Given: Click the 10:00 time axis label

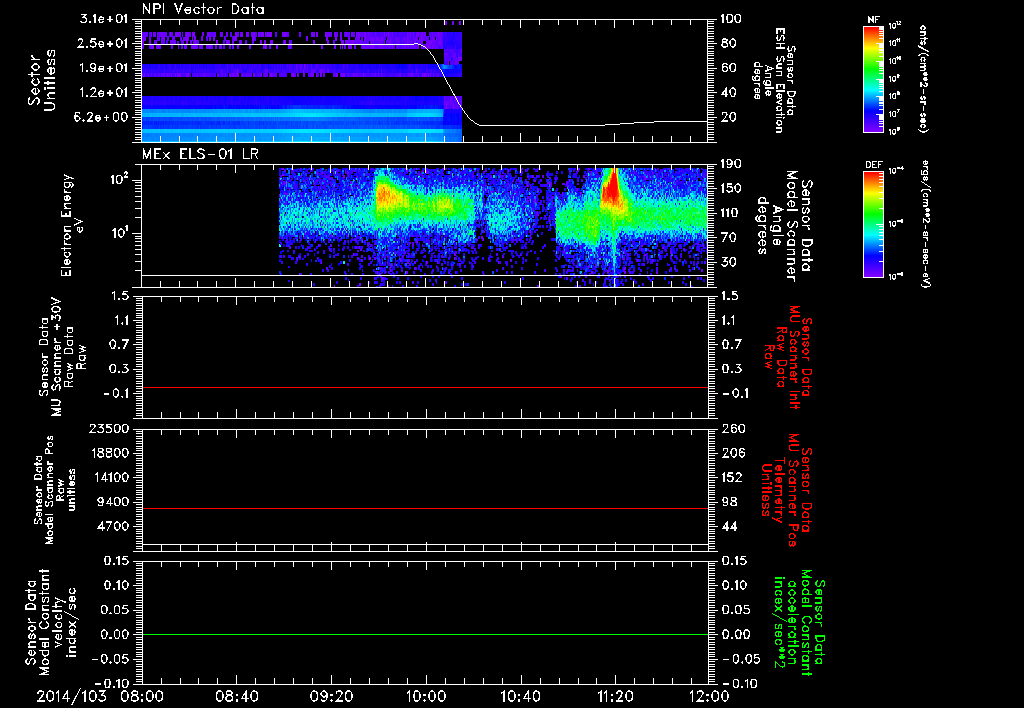Looking at the screenshot, I should (x=426, y=696).
